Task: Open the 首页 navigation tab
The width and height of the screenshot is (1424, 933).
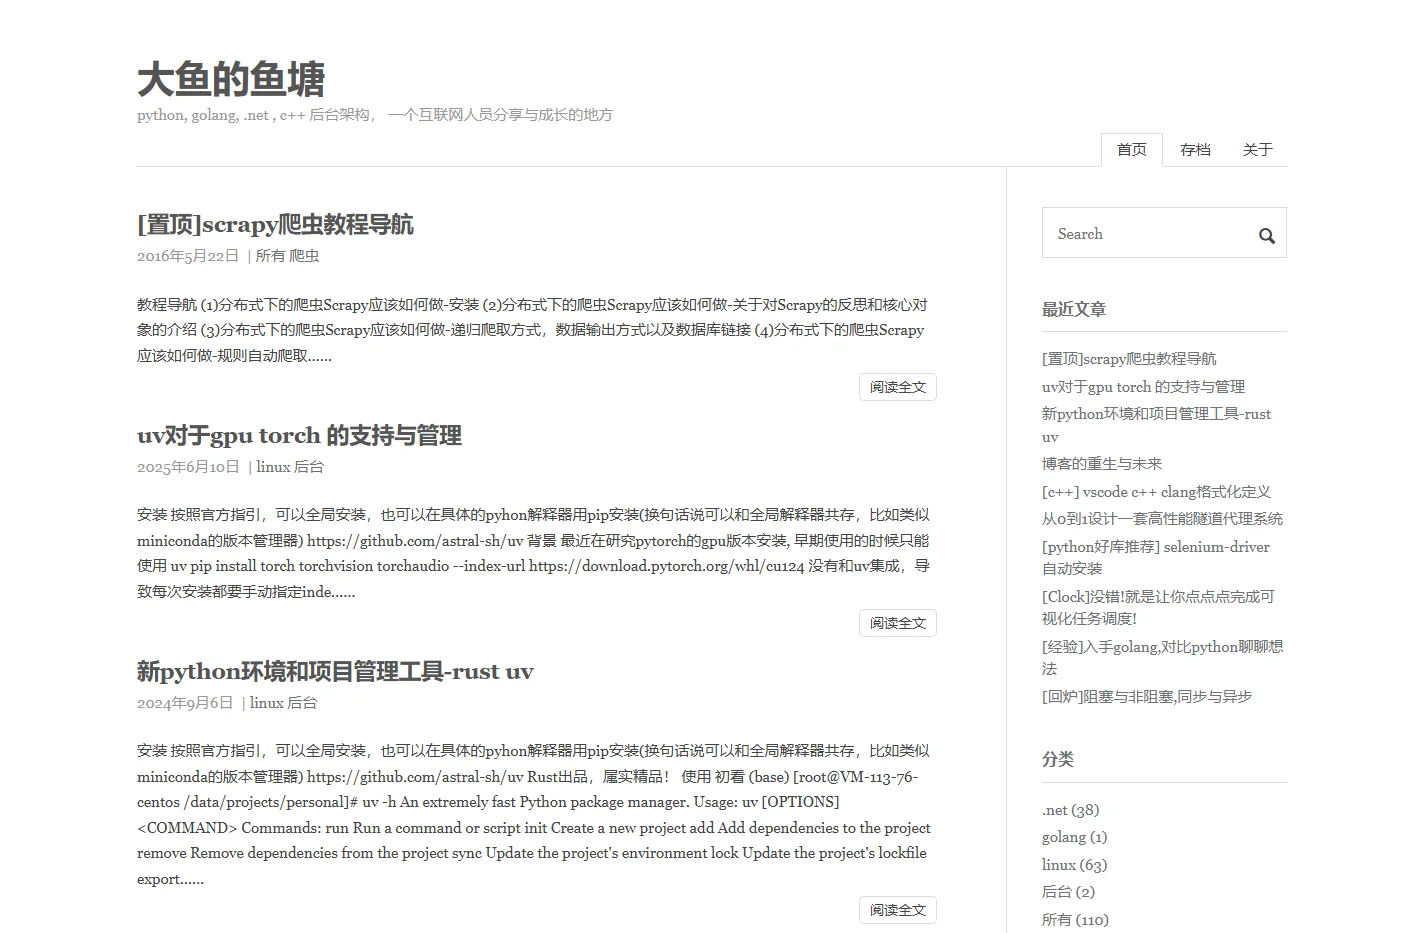Action: coord(1132,150)
